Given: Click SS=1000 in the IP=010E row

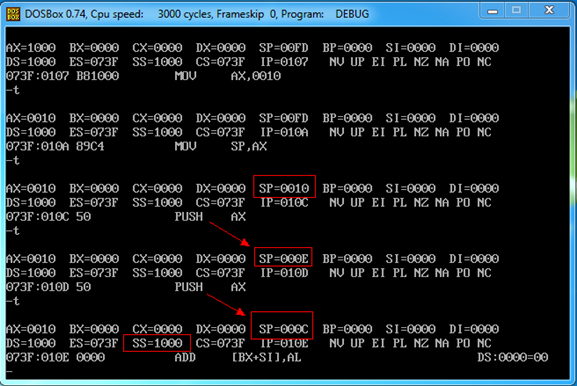Looking at the screenshot, I should click(157, 343).
